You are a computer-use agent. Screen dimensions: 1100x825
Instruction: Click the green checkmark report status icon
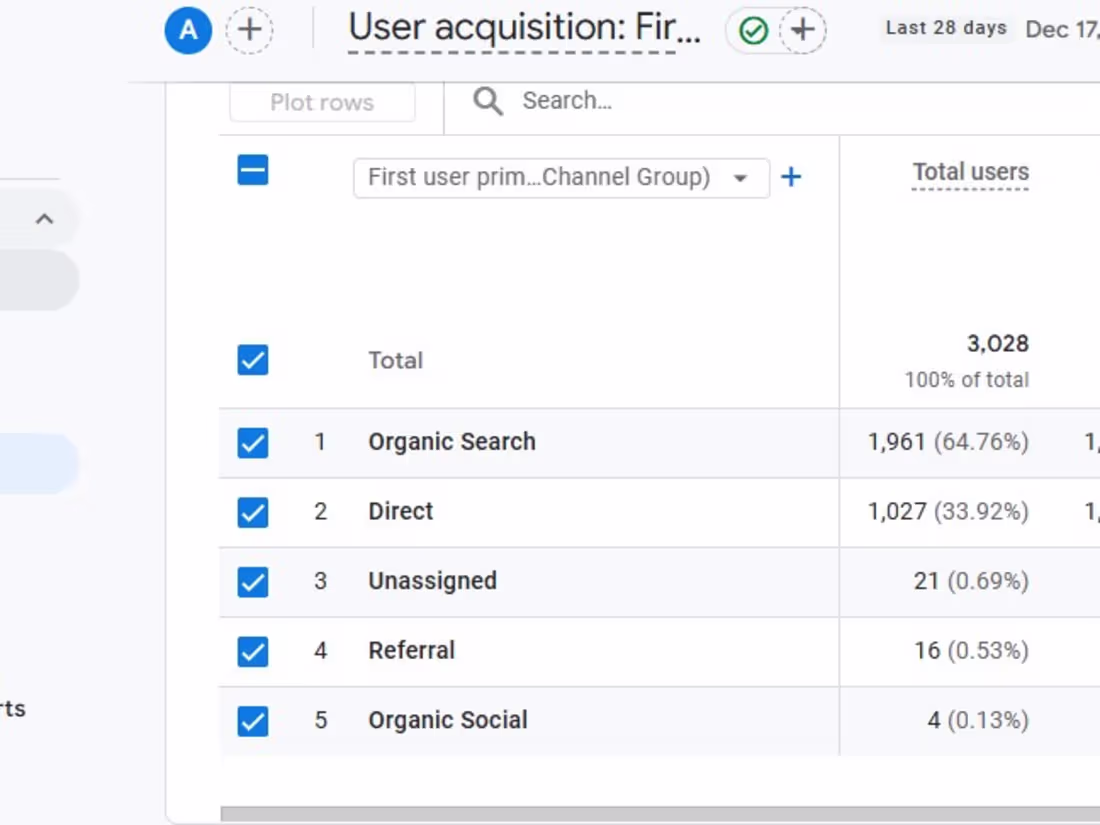(x=753, y=31)
